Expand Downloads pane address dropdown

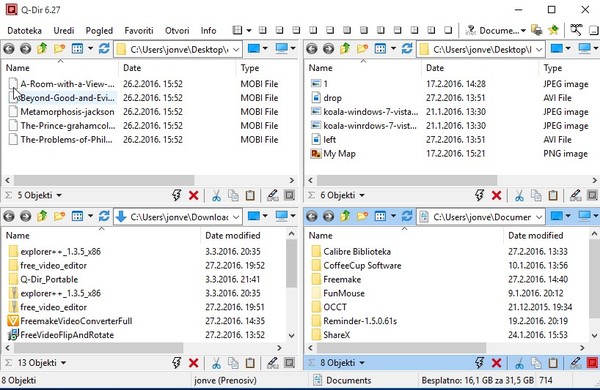tap(236, 217)
